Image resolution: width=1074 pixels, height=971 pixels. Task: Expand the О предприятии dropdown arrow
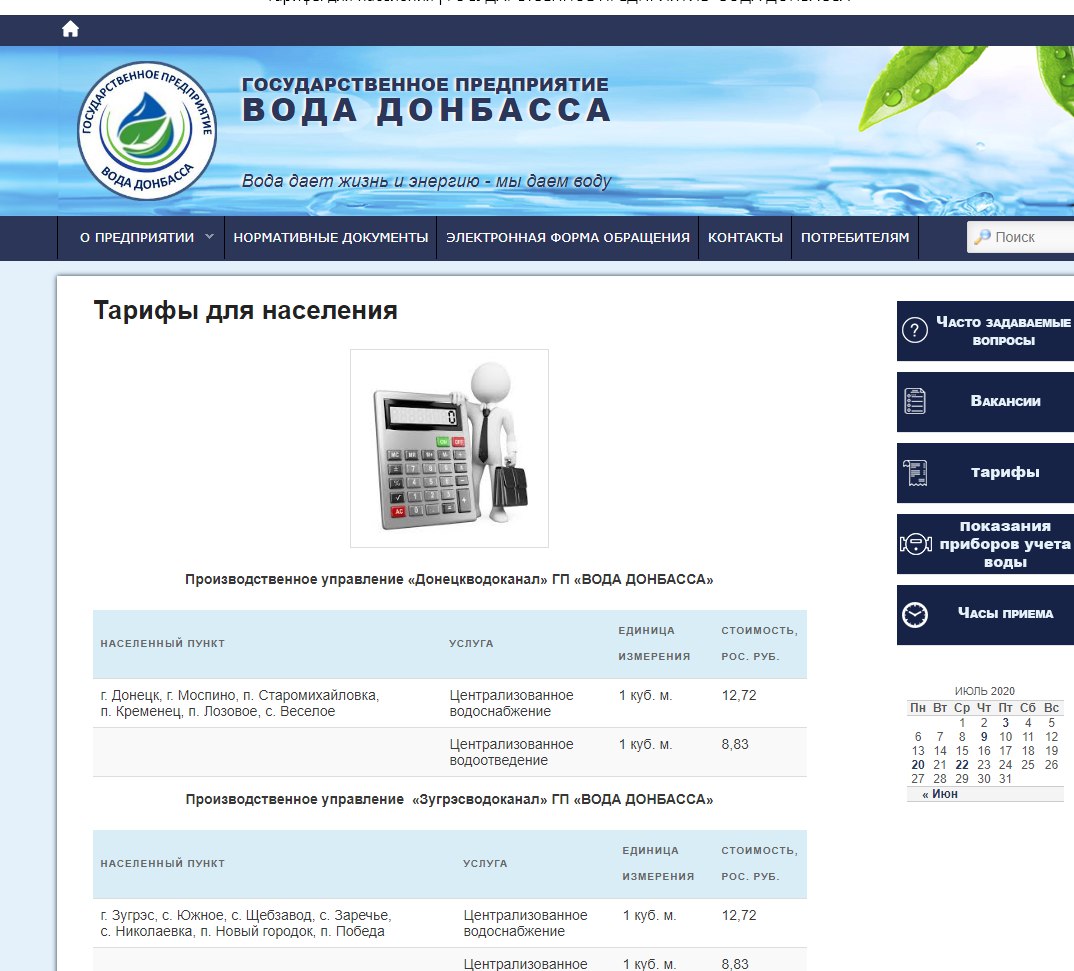210,236
